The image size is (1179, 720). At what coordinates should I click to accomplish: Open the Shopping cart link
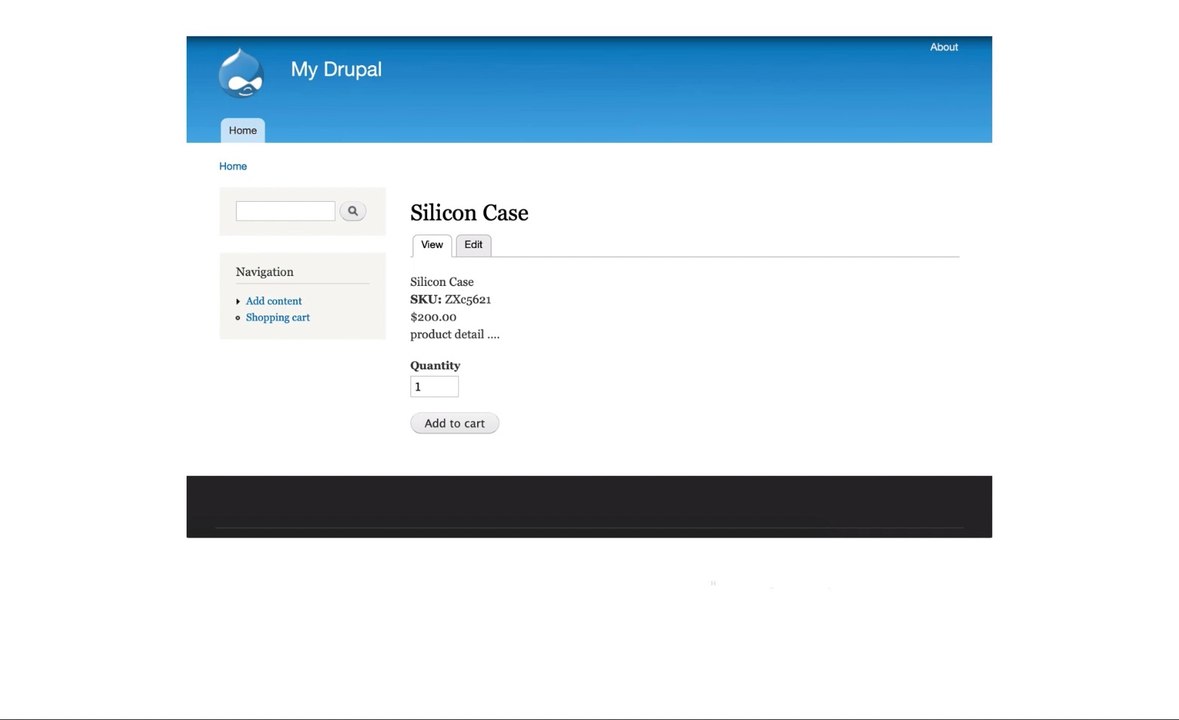[277, 317]
